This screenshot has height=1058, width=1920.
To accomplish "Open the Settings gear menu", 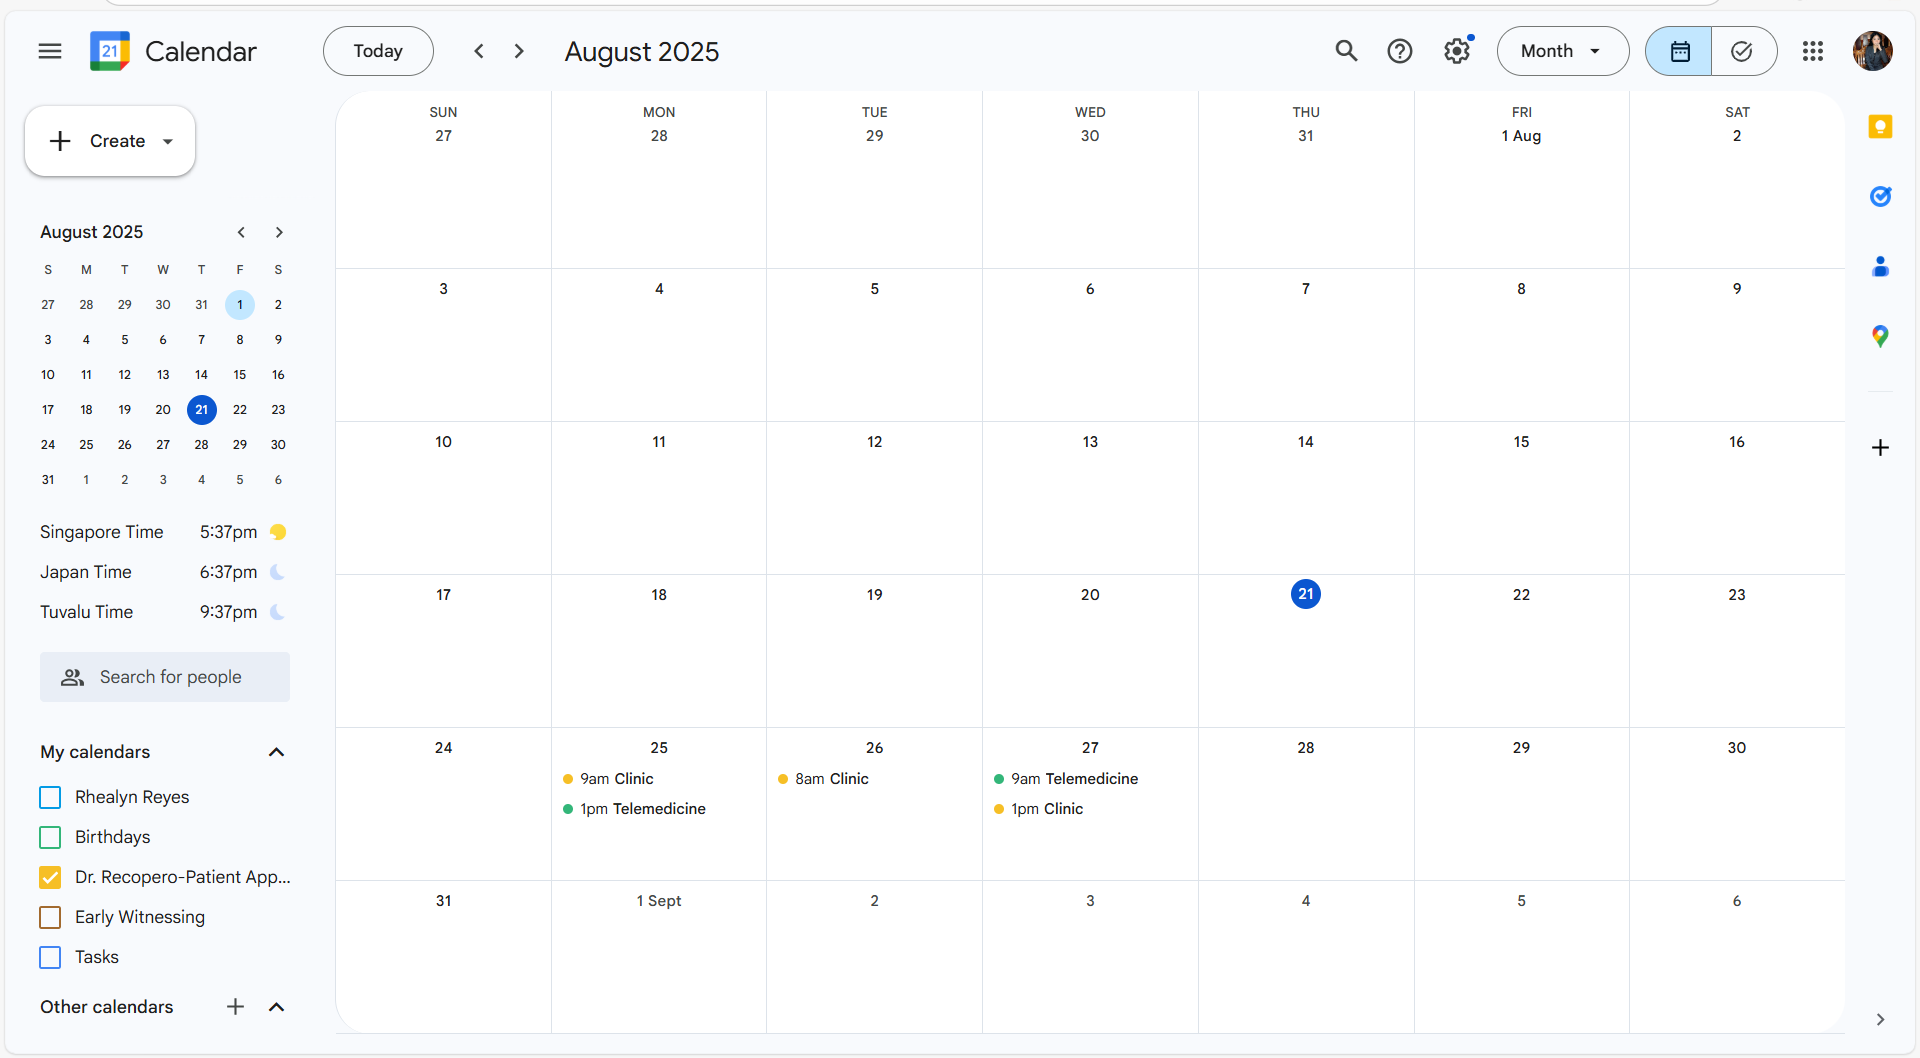I will coord(1456,51).
